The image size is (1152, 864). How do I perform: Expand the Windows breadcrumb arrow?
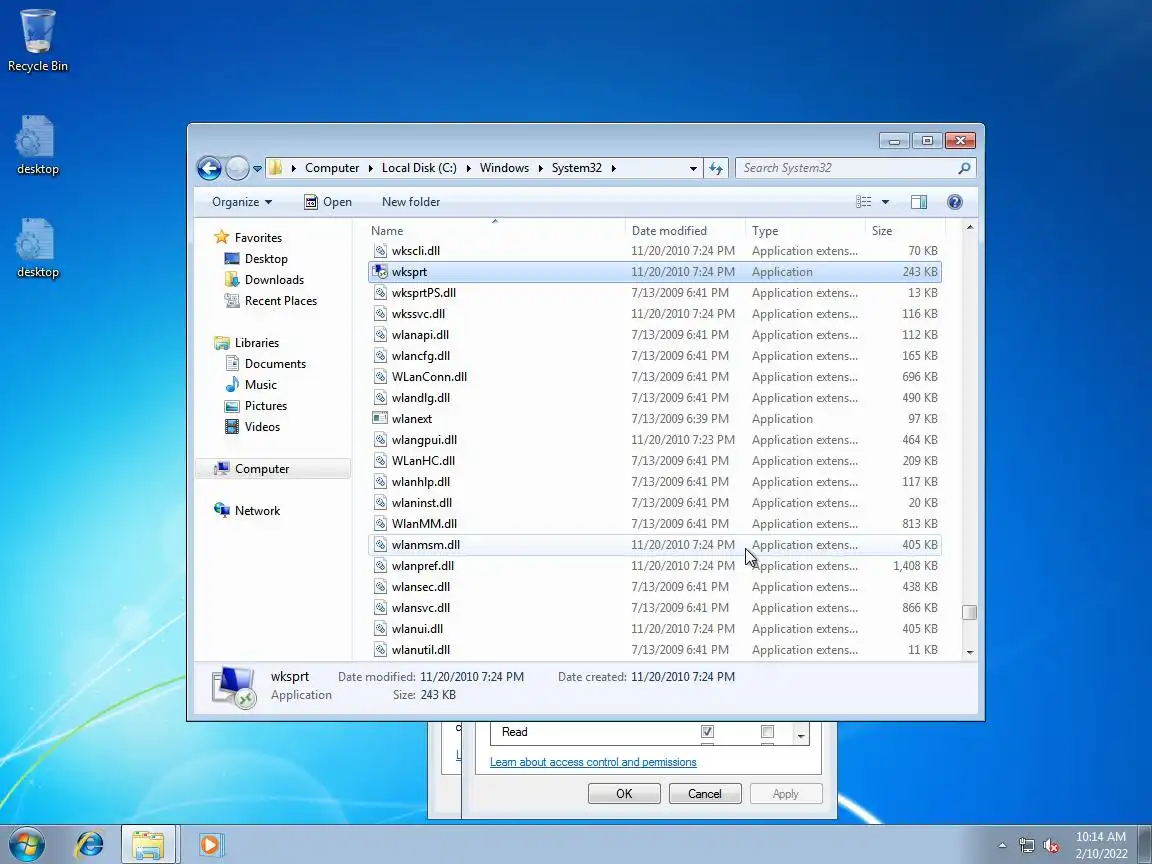point(540,168)
